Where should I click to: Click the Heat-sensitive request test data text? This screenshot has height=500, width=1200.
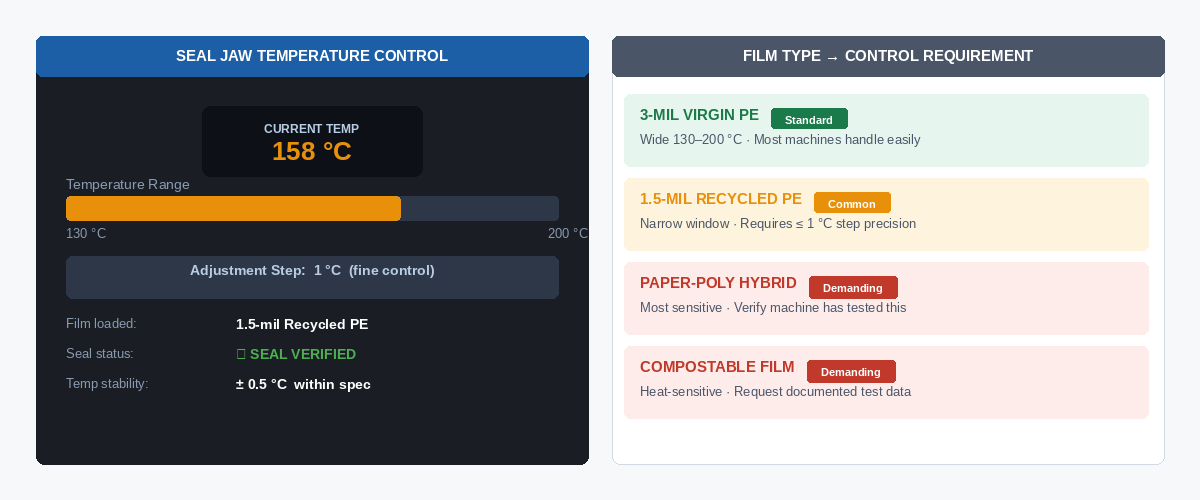(775, 392)
